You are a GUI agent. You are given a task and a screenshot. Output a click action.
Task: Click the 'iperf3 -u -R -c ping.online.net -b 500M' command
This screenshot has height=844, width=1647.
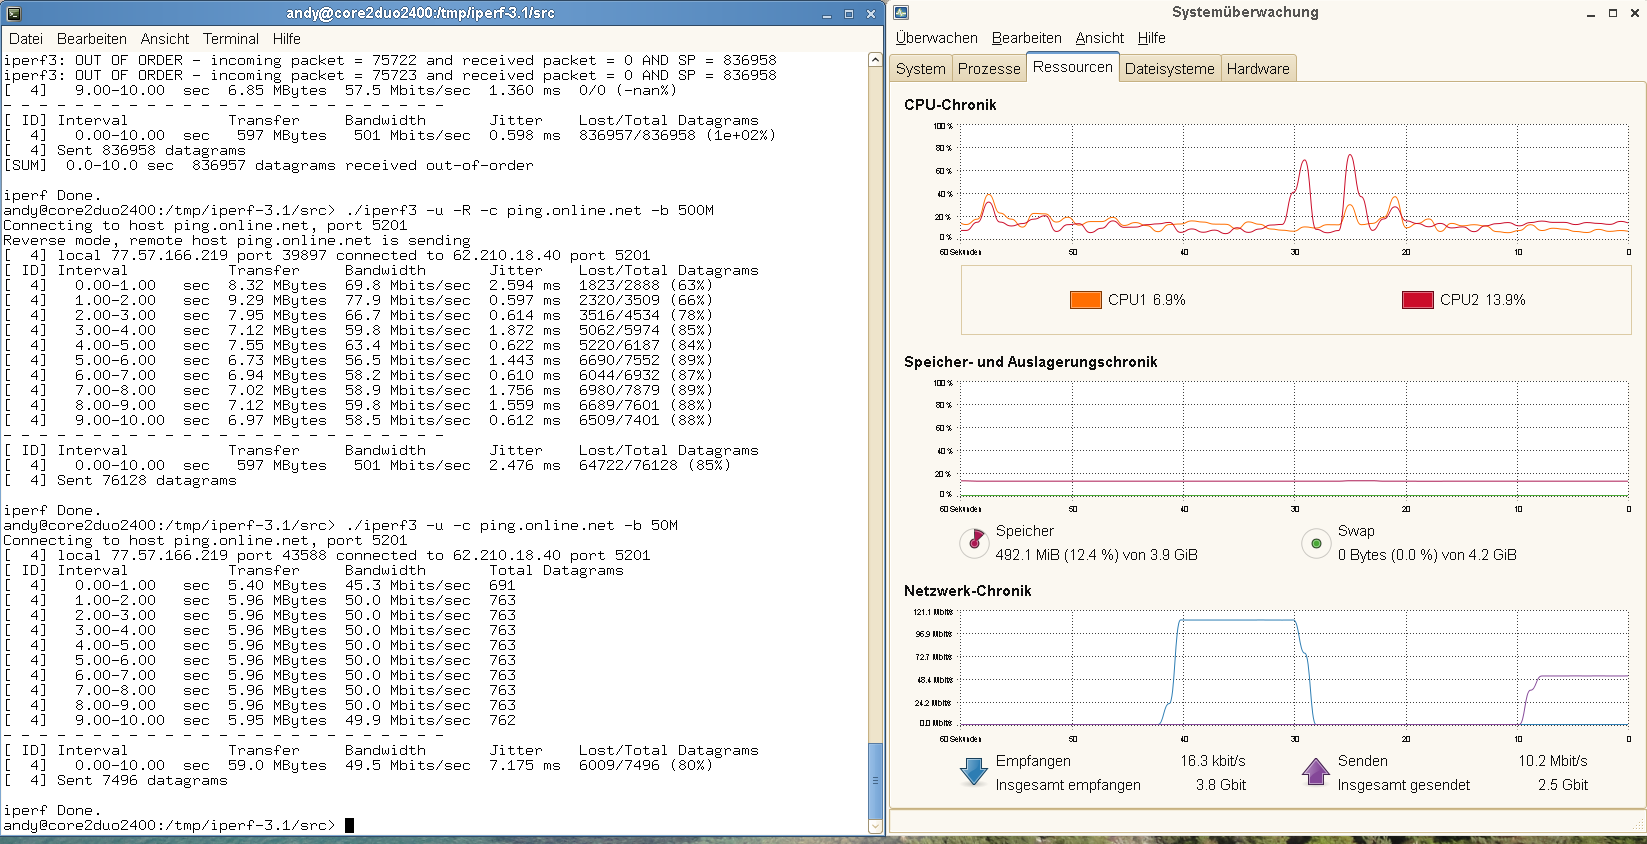530,210
